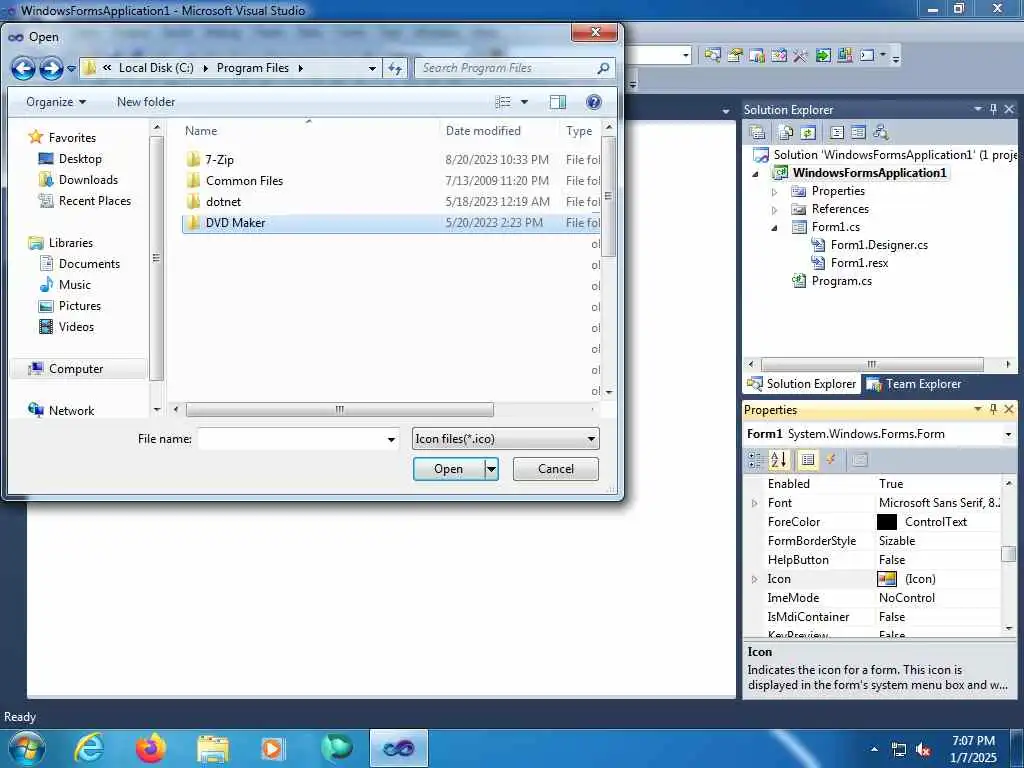1024x768 pixels.
Task: Click View Designer icon in Solution Explorer
Action: pos(858,133)
